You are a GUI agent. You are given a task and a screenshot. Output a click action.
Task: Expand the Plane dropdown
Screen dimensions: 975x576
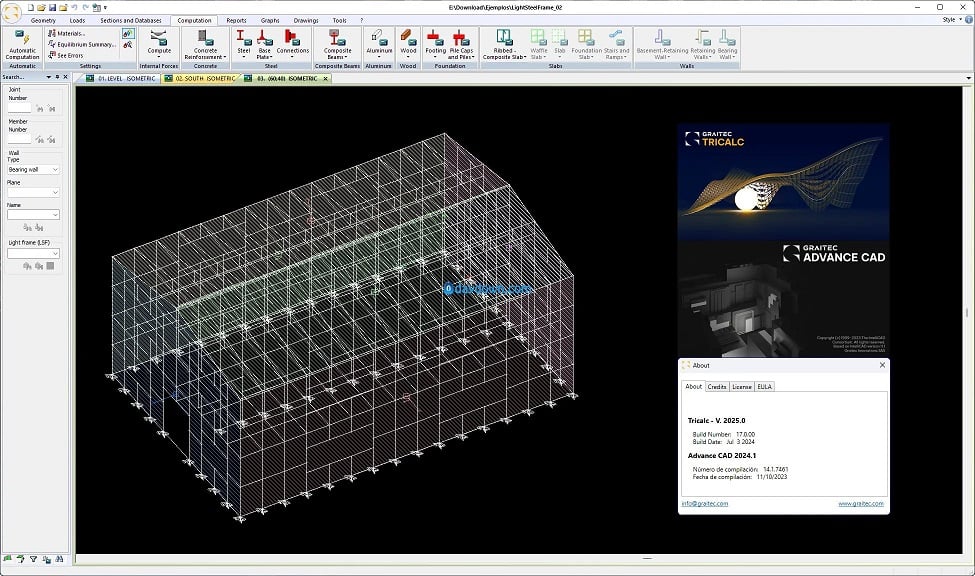pyautogui.click(x=55, y=192)
